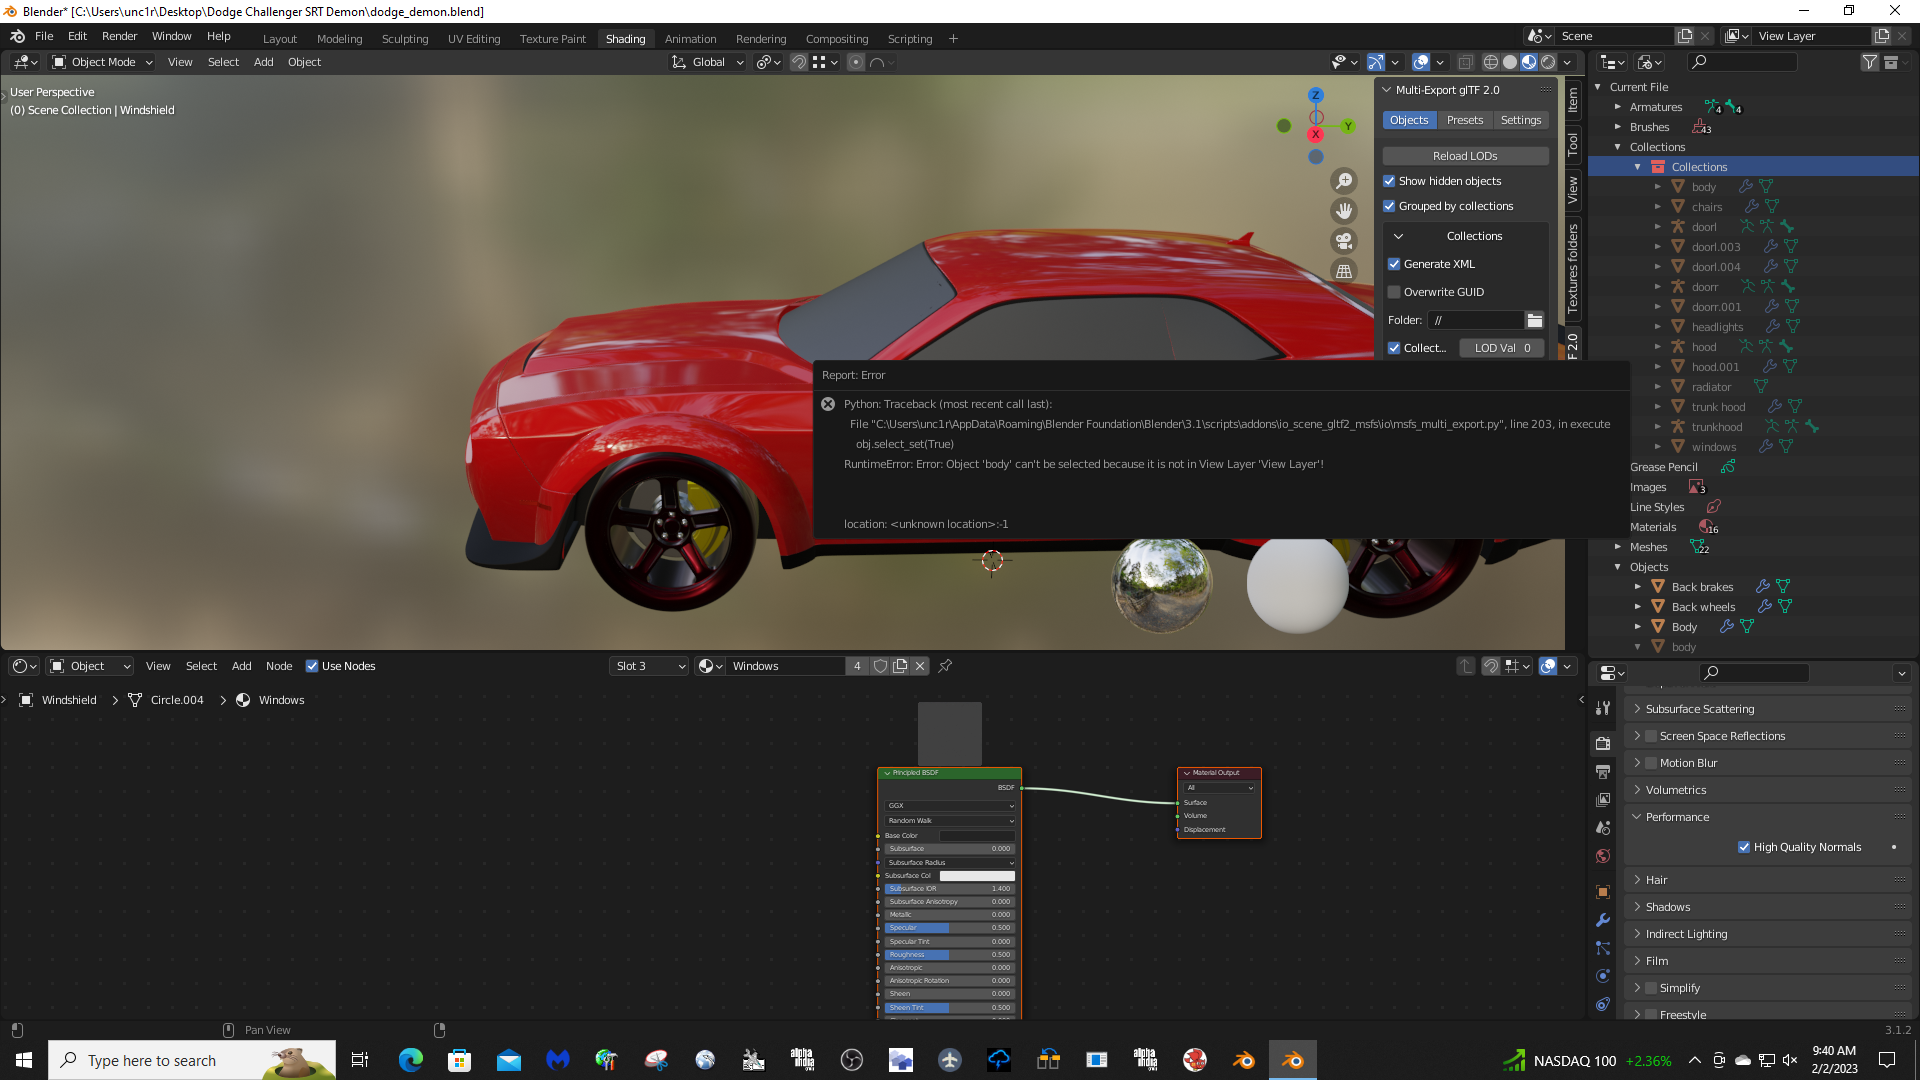Open Object properties tab icon
1920x1080 pixels.
(1603, 892)
